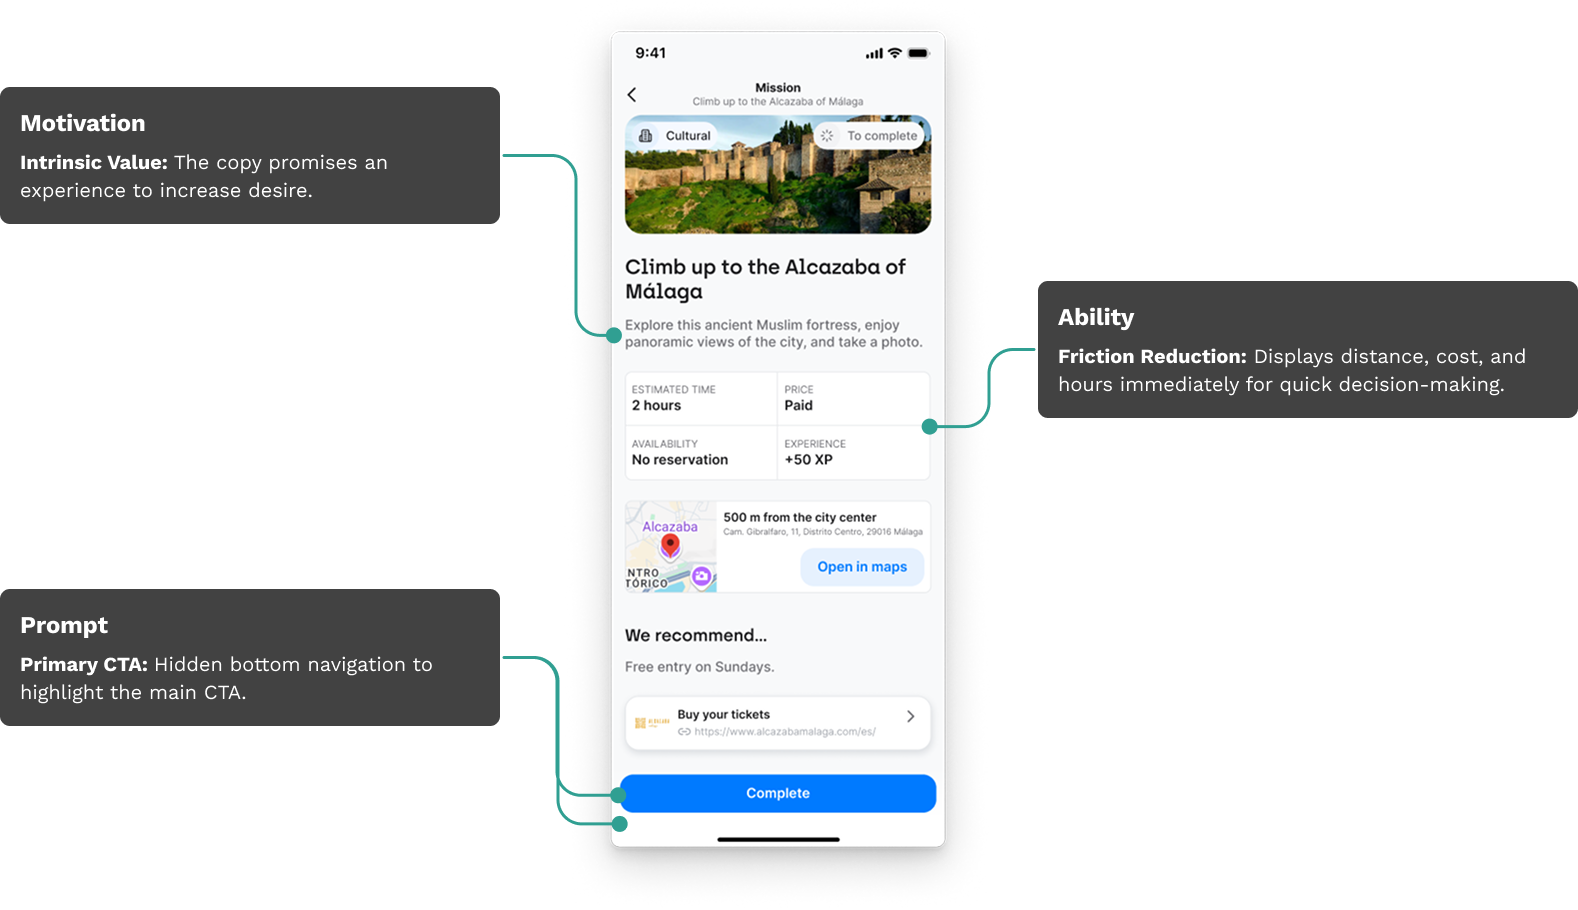Tap the To complete status spinner icon
The width and height of the screenshot is (1578, 910).
(x=827, y=136)
